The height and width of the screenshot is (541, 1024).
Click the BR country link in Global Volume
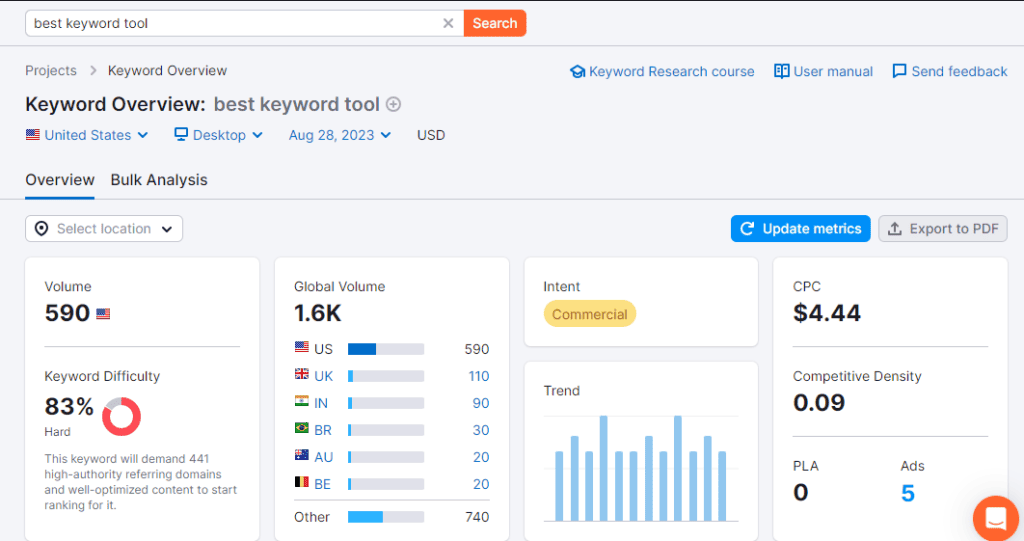coord(323,430)
